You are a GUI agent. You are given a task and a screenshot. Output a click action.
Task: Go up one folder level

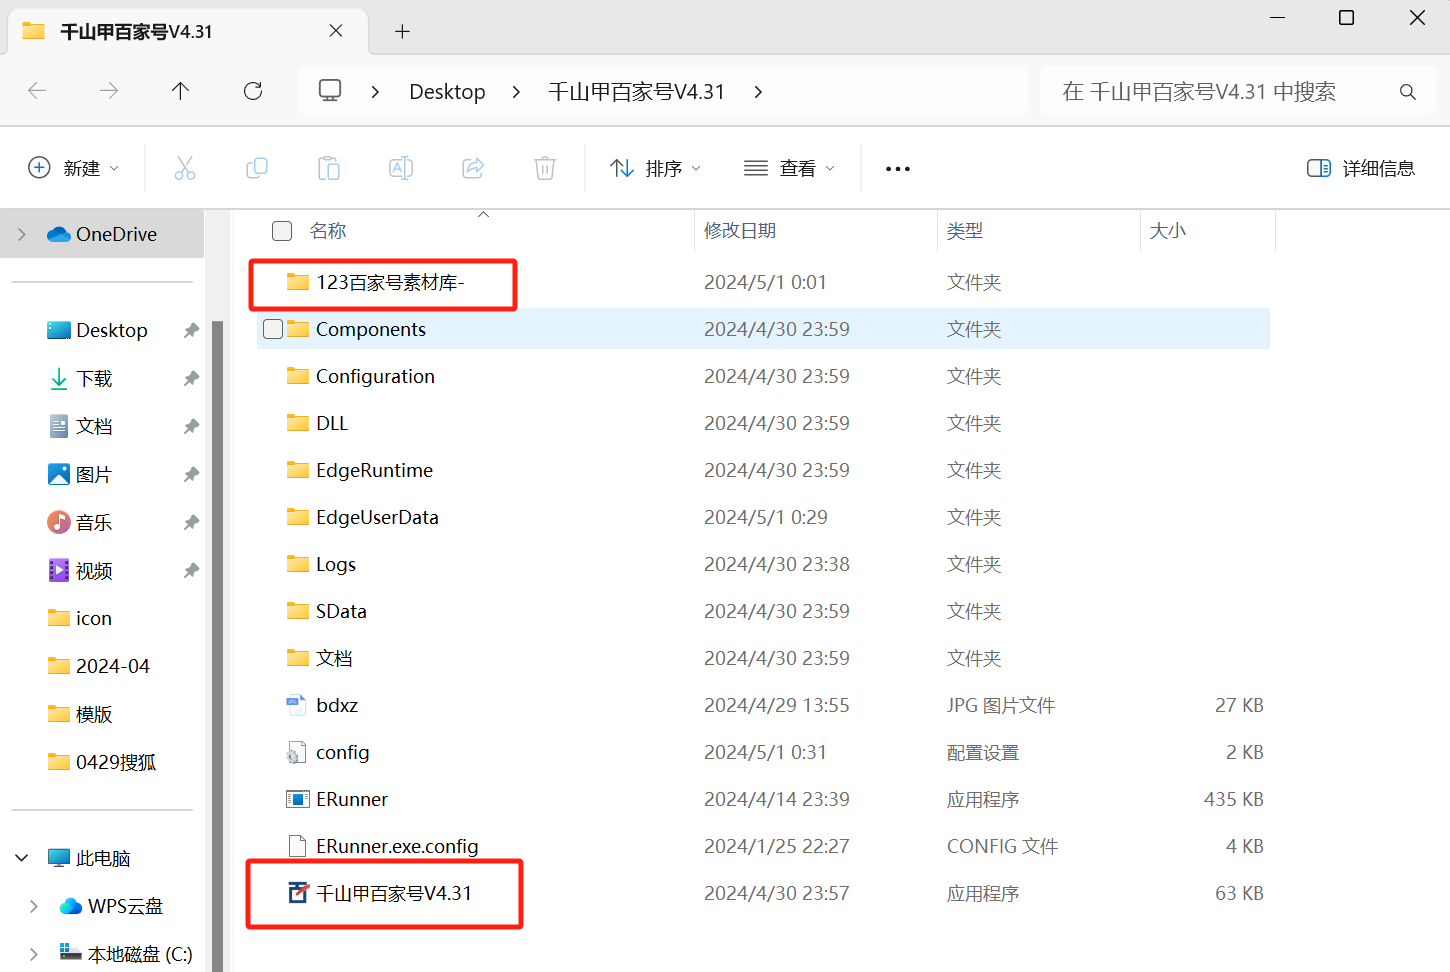[181, 91]
